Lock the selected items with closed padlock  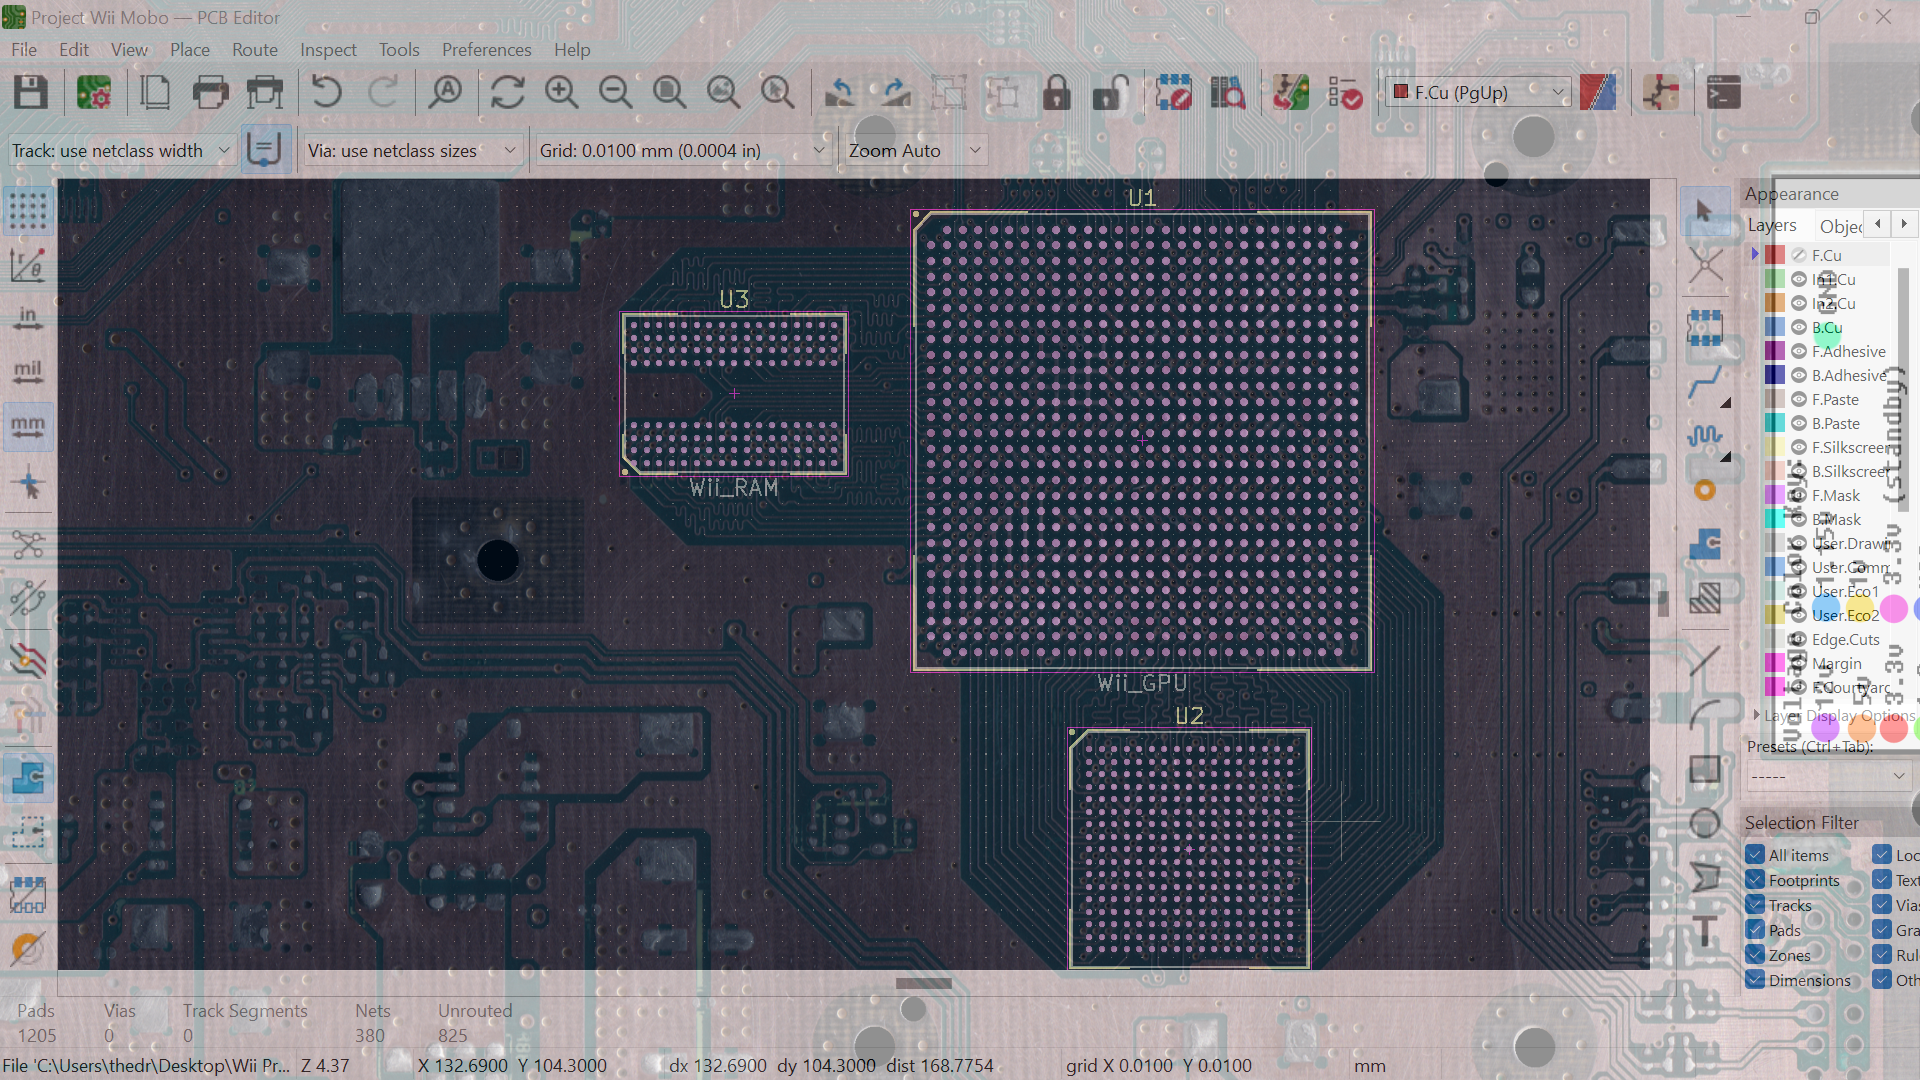tap(1057, 92)
